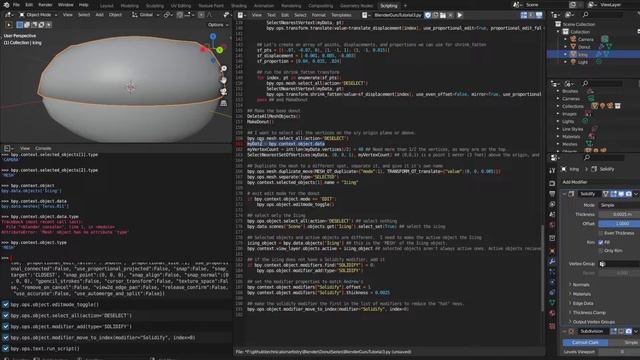
Task: Click the fake user shield icon for script
Action: pos(428,15)
